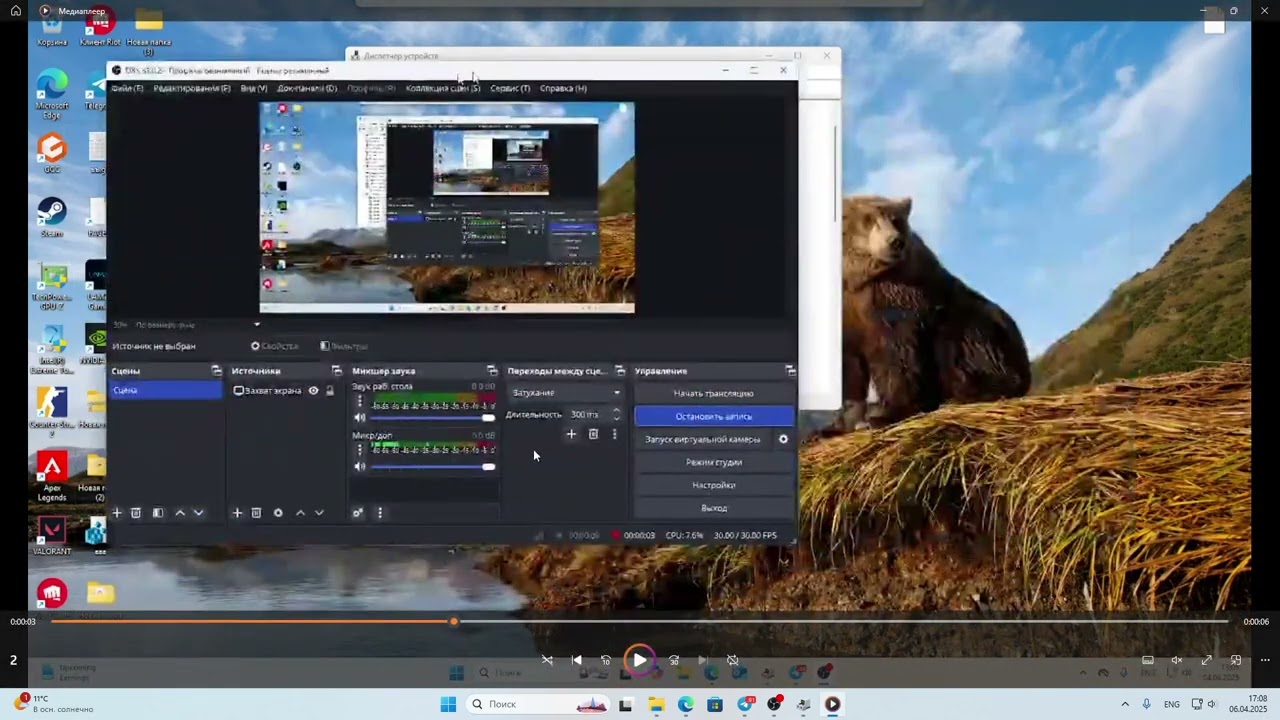Remove the scene transition with the trash icon
Image resolution: width=1280 pixels, height=720 pixels.
coord(593,434)
